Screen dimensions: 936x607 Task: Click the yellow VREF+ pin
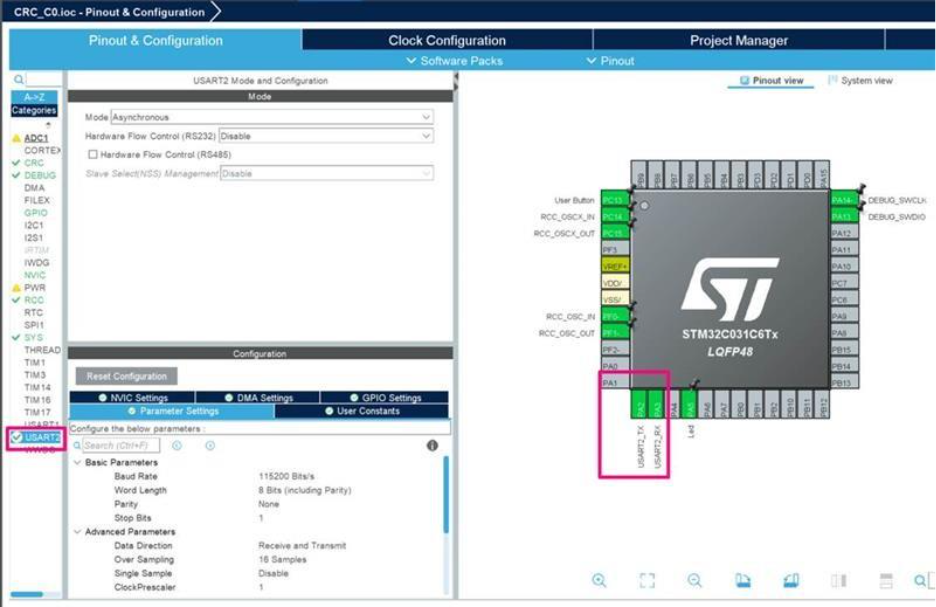615,266
